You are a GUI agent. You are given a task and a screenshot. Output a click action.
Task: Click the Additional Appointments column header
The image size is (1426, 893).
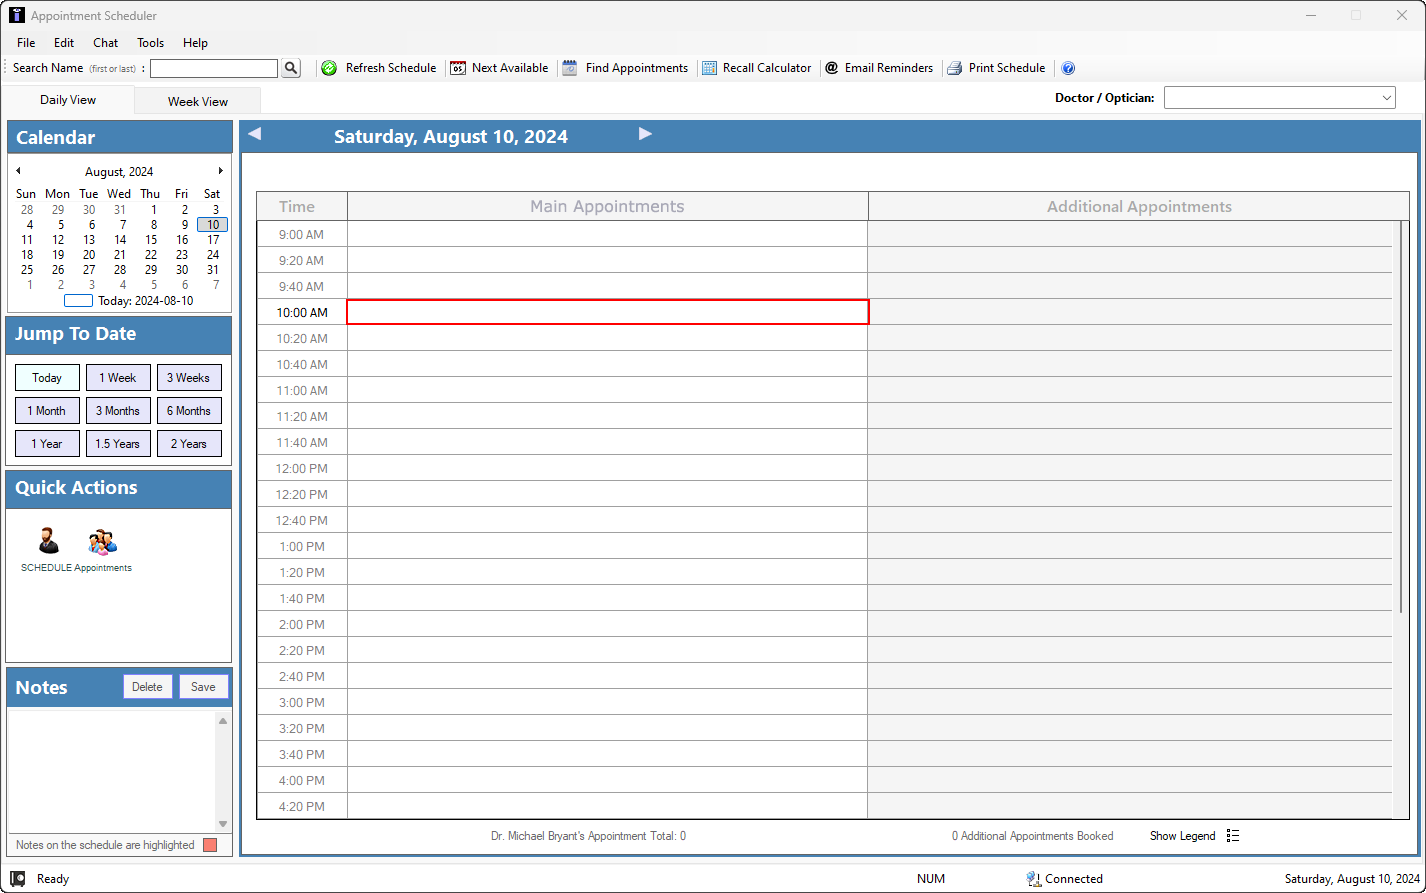(1139, 207)
